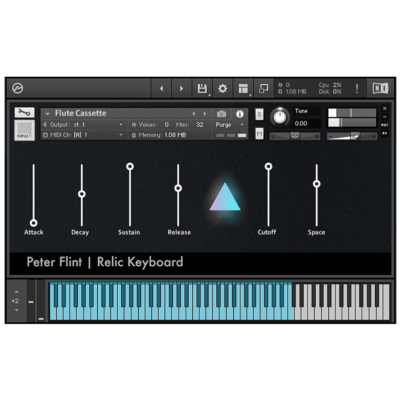The width and height of the screenshot is (400, 400).
Task: Click the Native Instruments NI logo
Action: point(380,88)
